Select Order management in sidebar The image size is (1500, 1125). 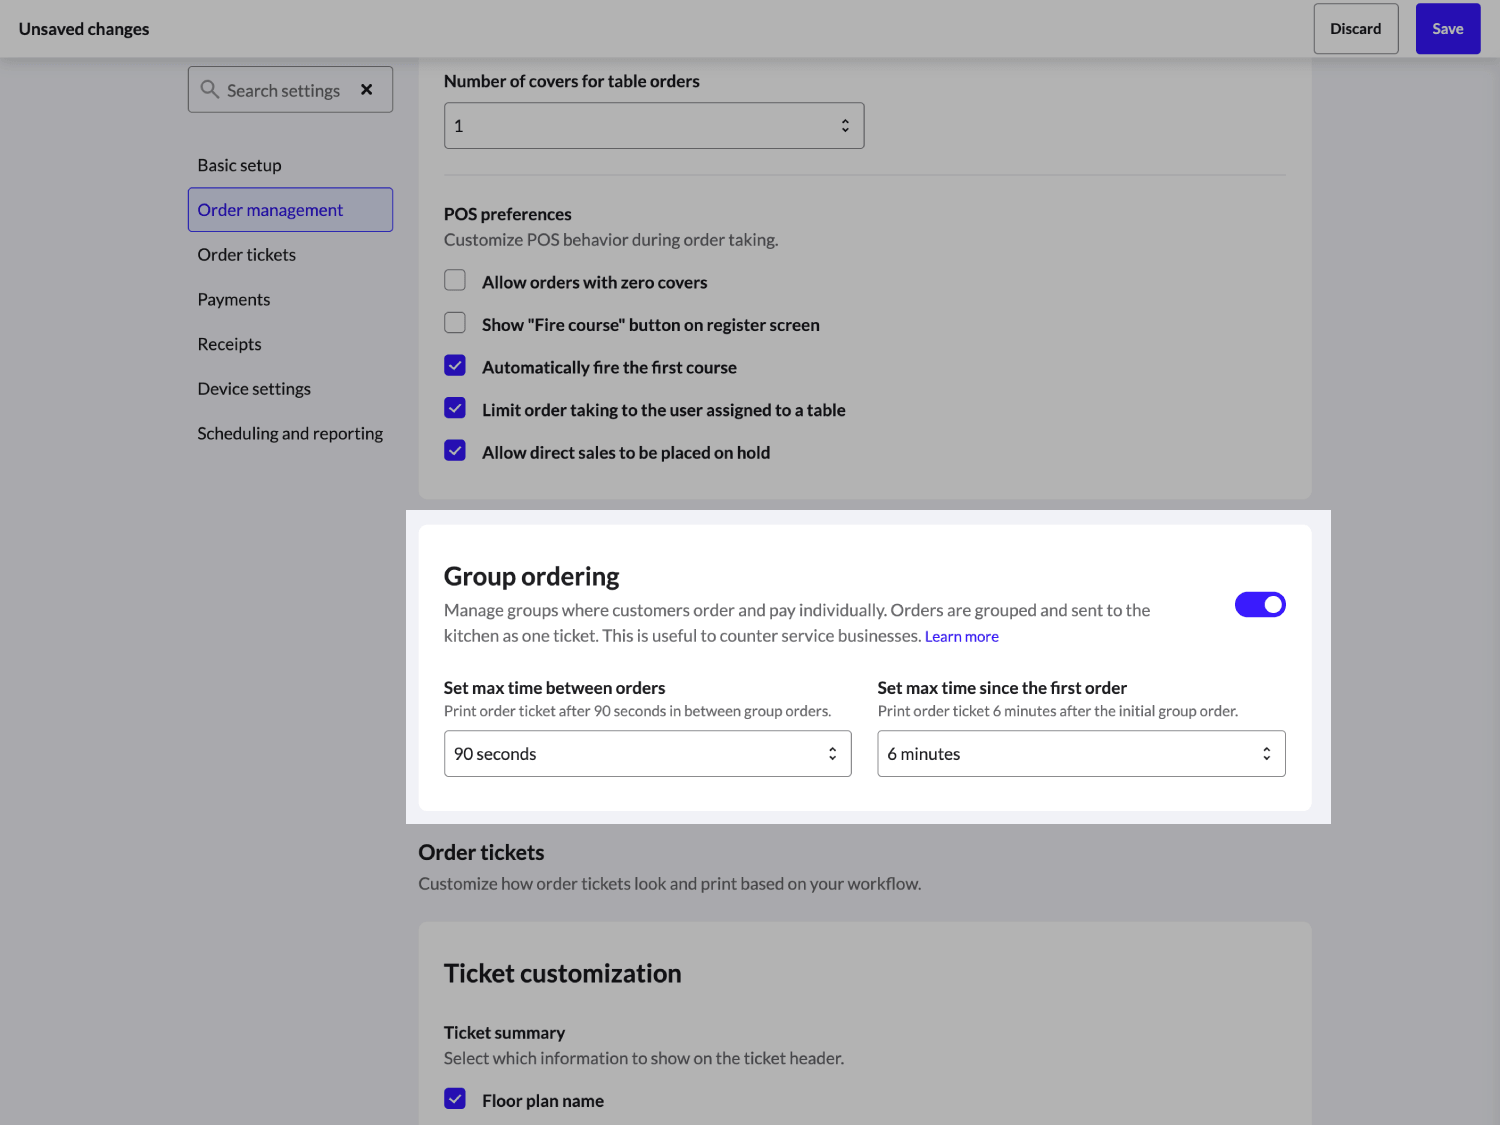pos(290,210)
